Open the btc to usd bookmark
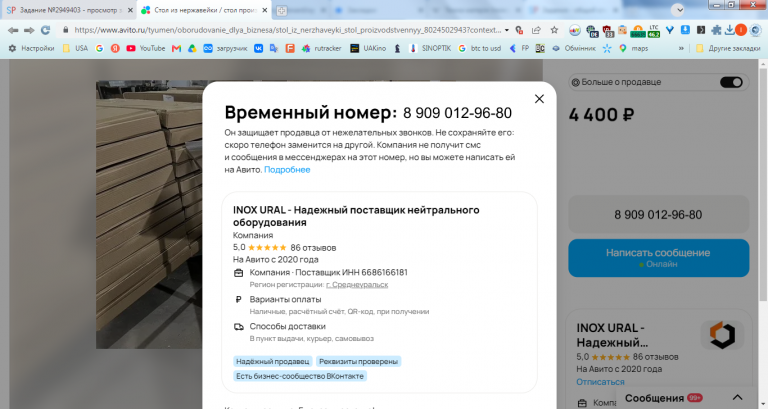The height and width of the screenshot is (409, 768). (480, 48)
